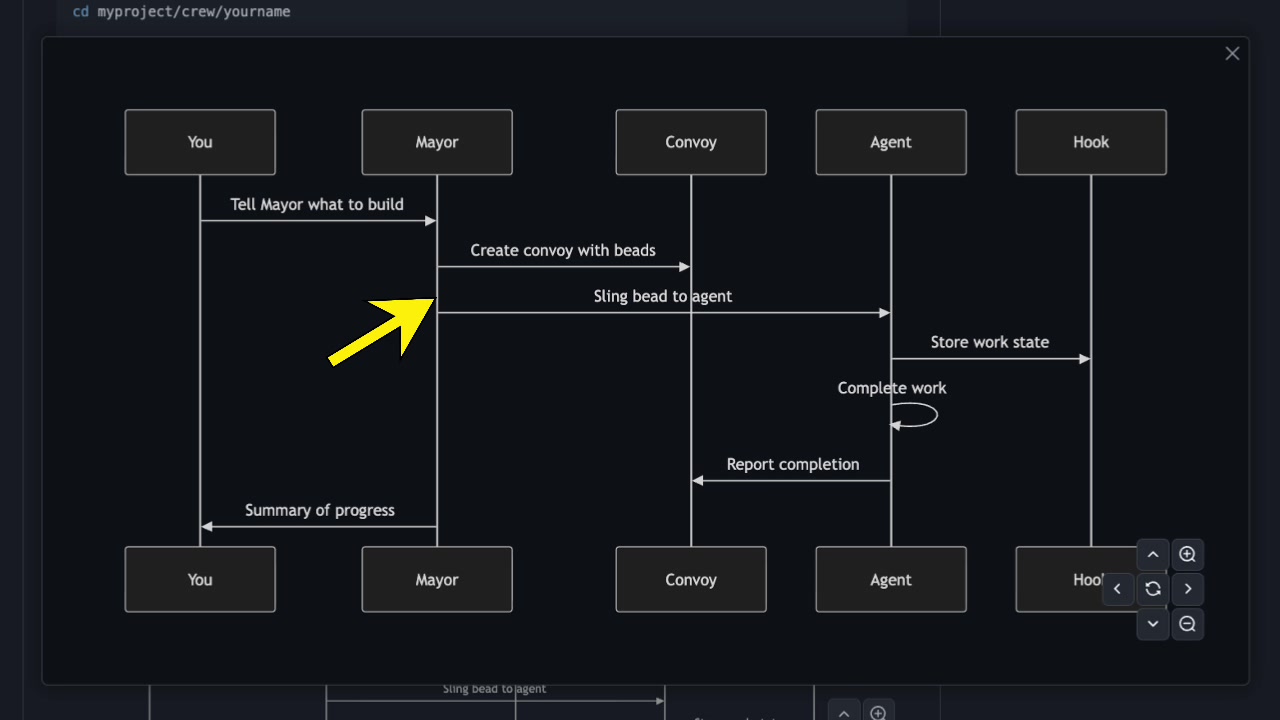Screen dimensions: 1280x720
Task: Zoom out of the sequence diagram
Action: (1187, 623)
